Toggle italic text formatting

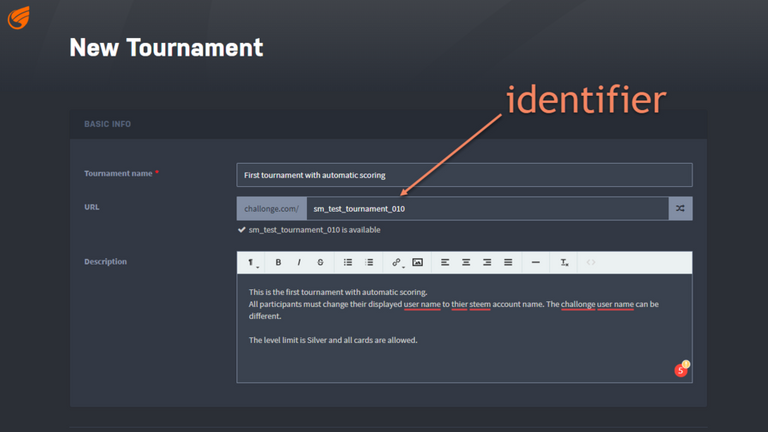point(299,262)
